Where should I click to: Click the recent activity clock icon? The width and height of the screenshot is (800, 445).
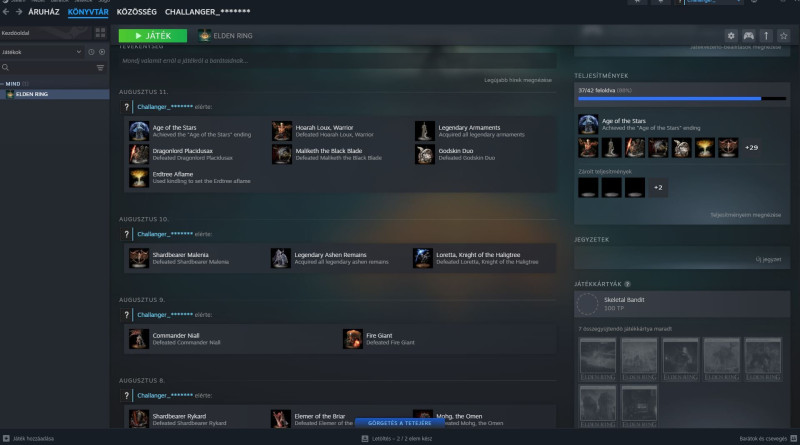91,52
